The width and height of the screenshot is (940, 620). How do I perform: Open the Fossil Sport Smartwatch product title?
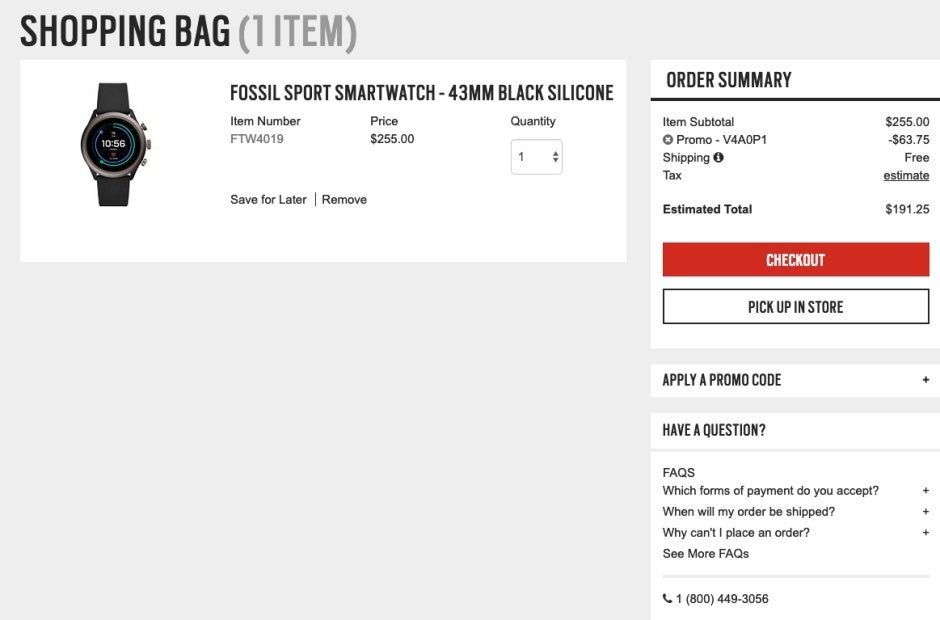point(421,93)
